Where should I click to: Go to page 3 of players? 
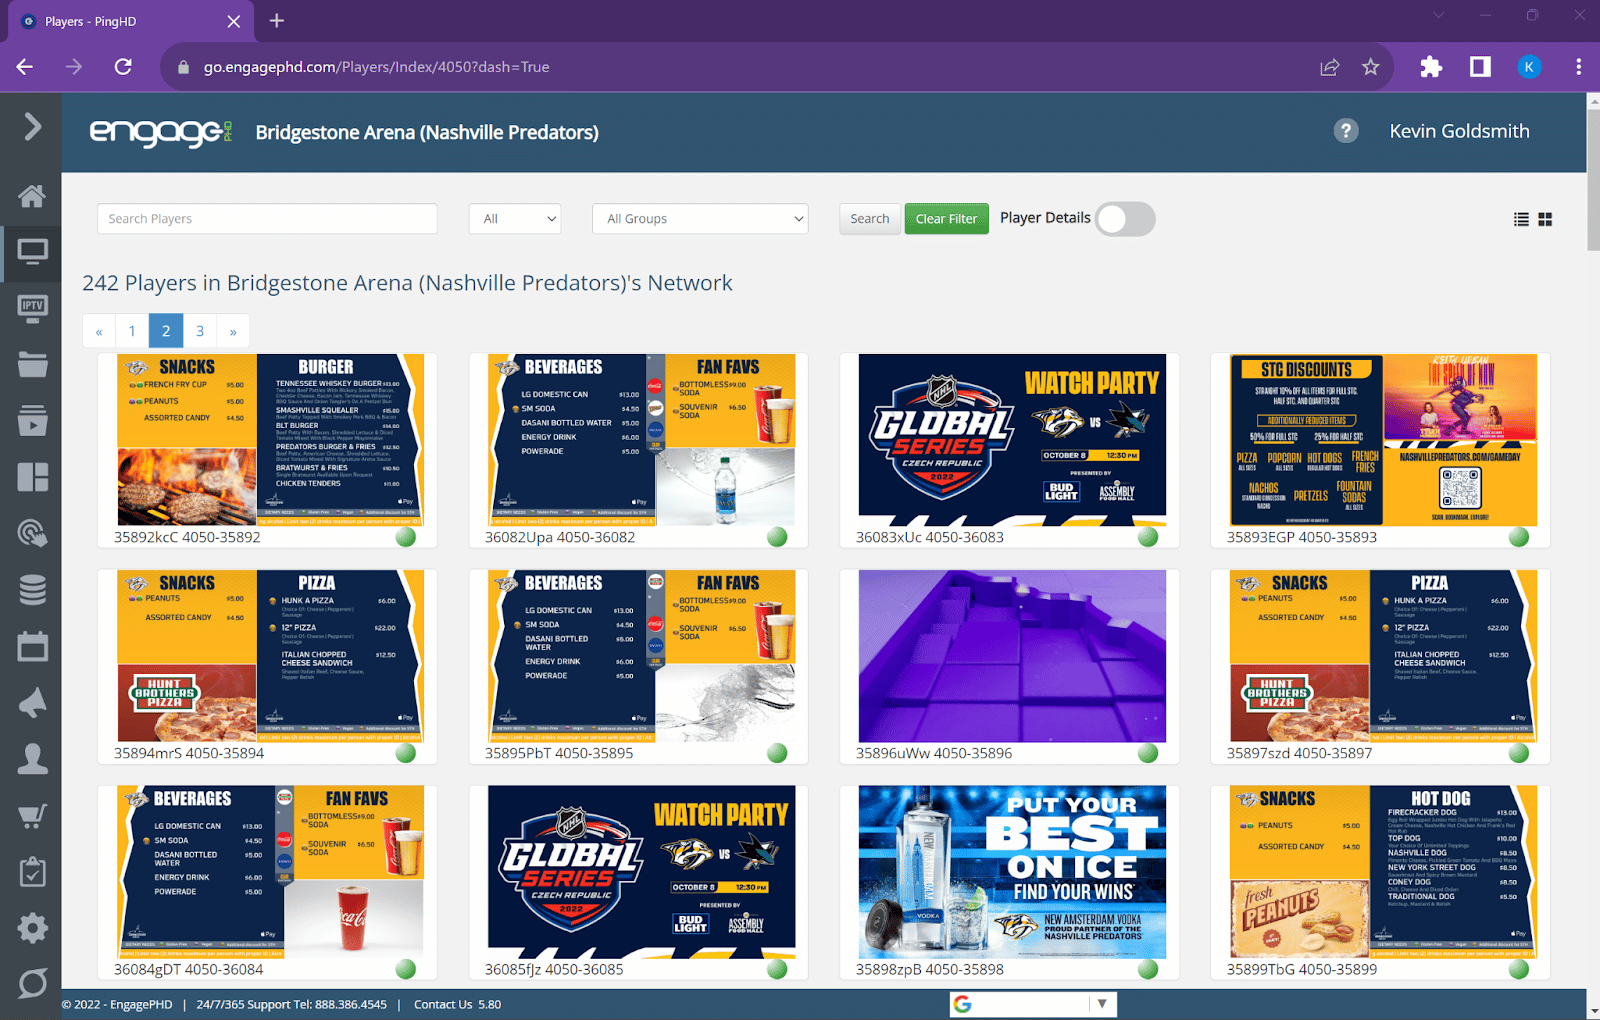click(200, 331)
